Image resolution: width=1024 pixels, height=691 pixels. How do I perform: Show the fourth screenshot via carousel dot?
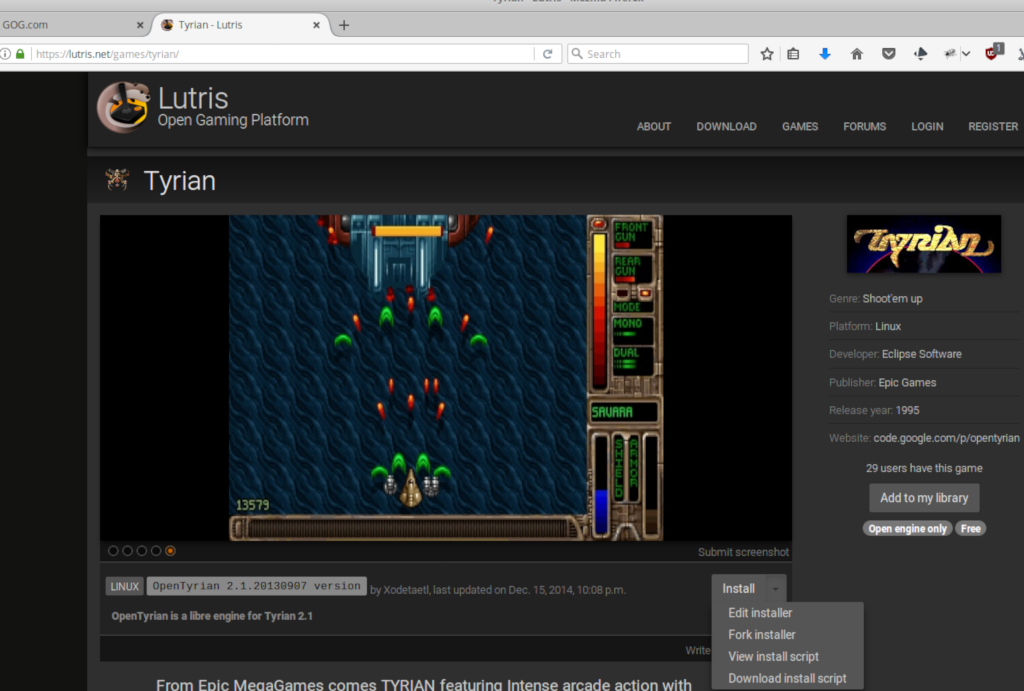pyautogui.click(x=156, y=551)
